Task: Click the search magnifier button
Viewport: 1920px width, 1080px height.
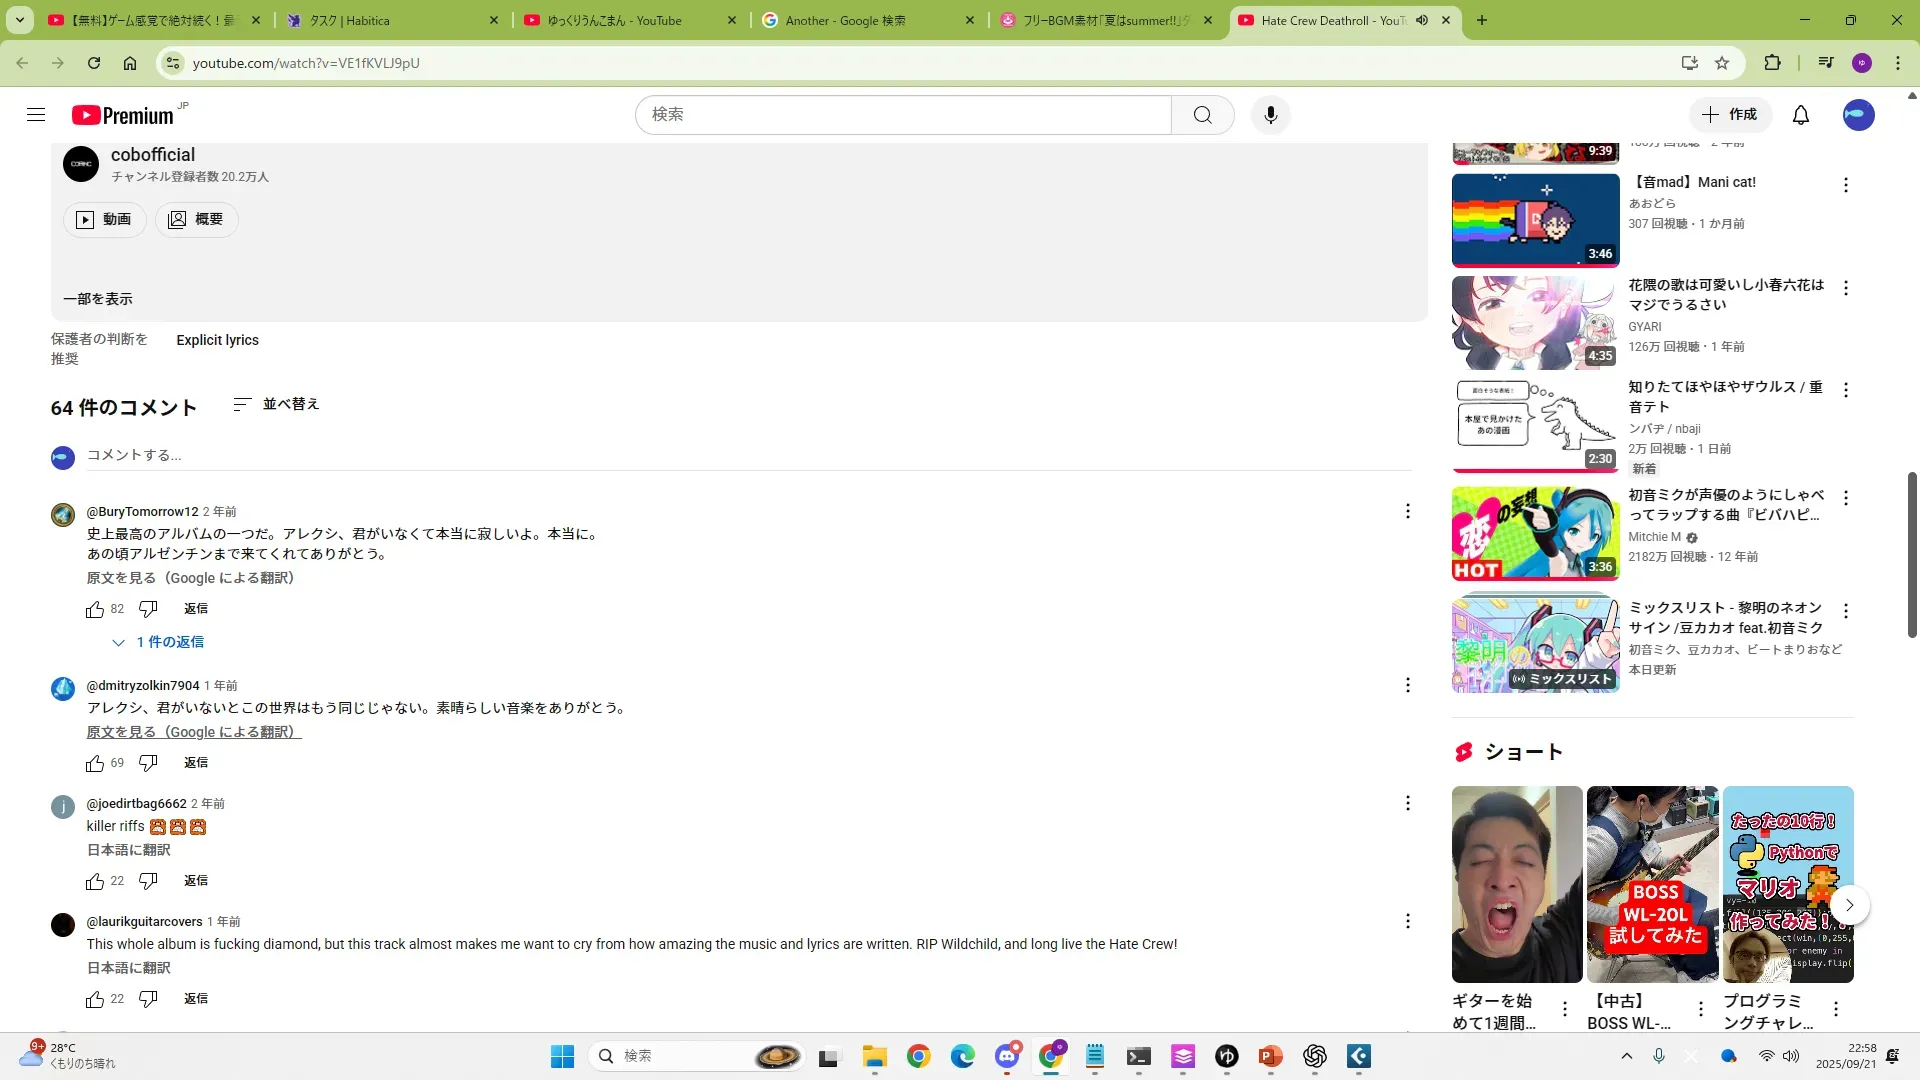Action: [x=1202, y=115]
